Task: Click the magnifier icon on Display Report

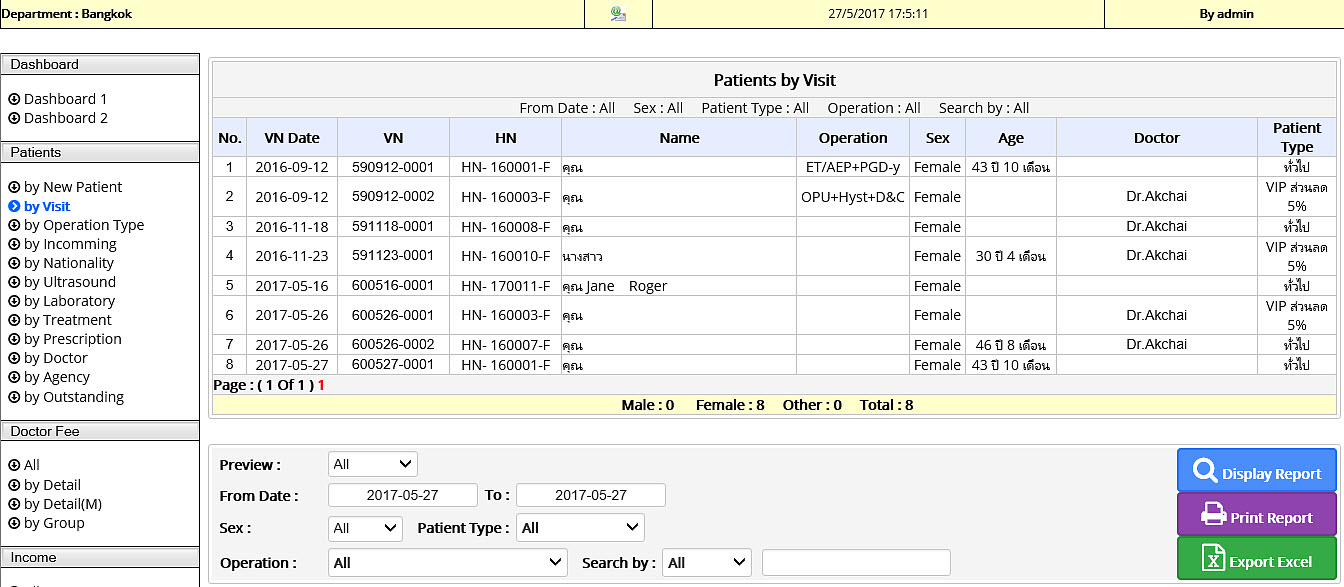Action: pos(1205,472)
